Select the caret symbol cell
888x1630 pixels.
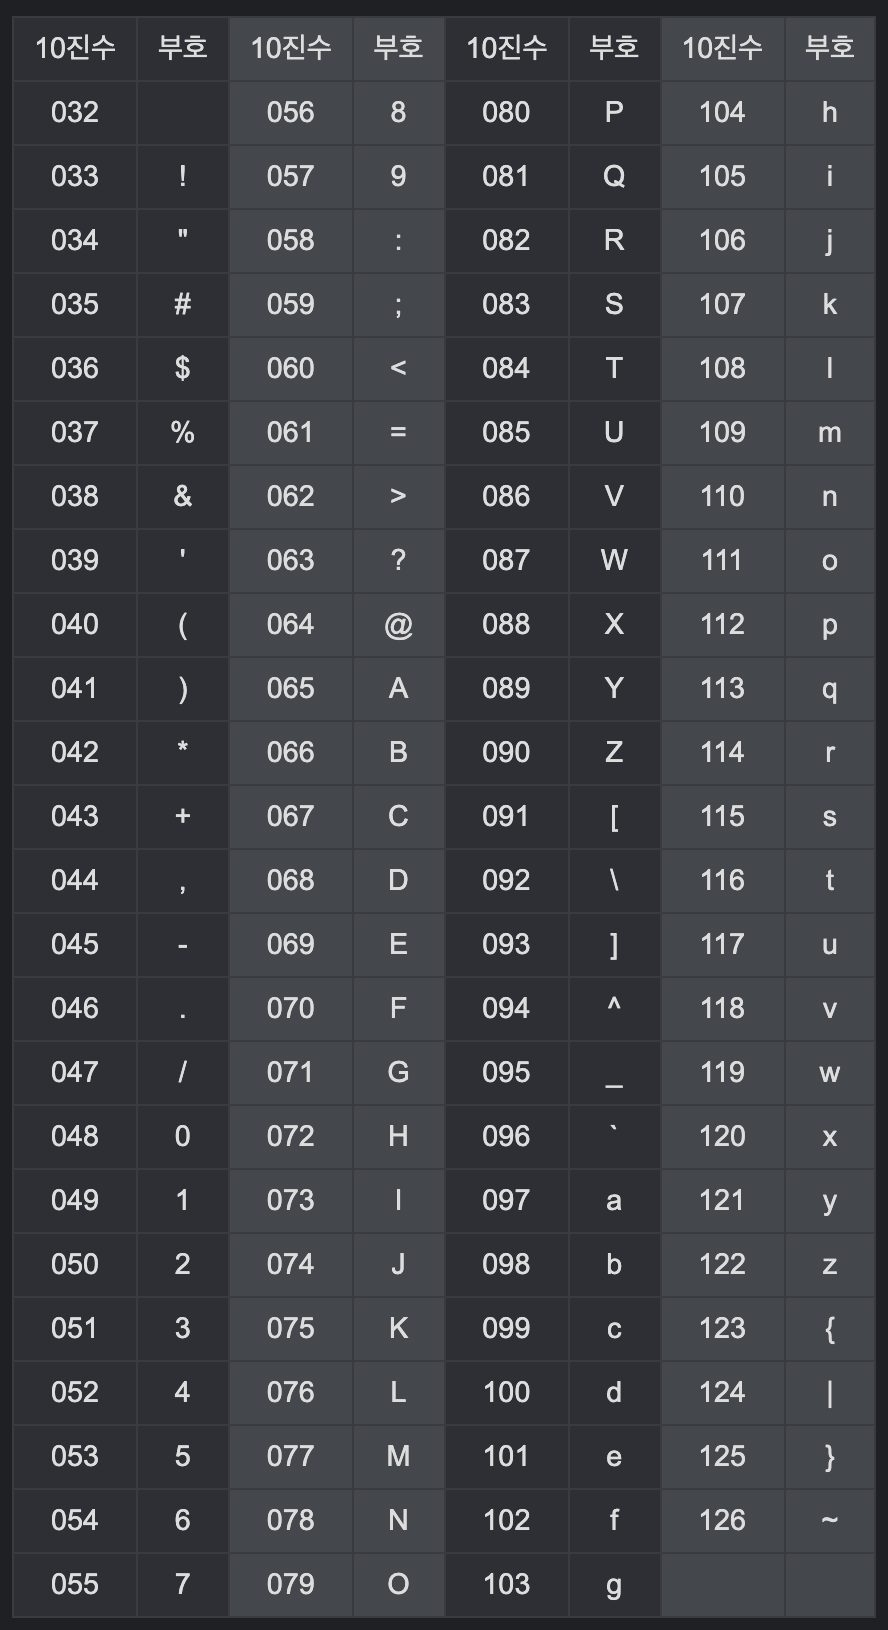(614, 1008)
